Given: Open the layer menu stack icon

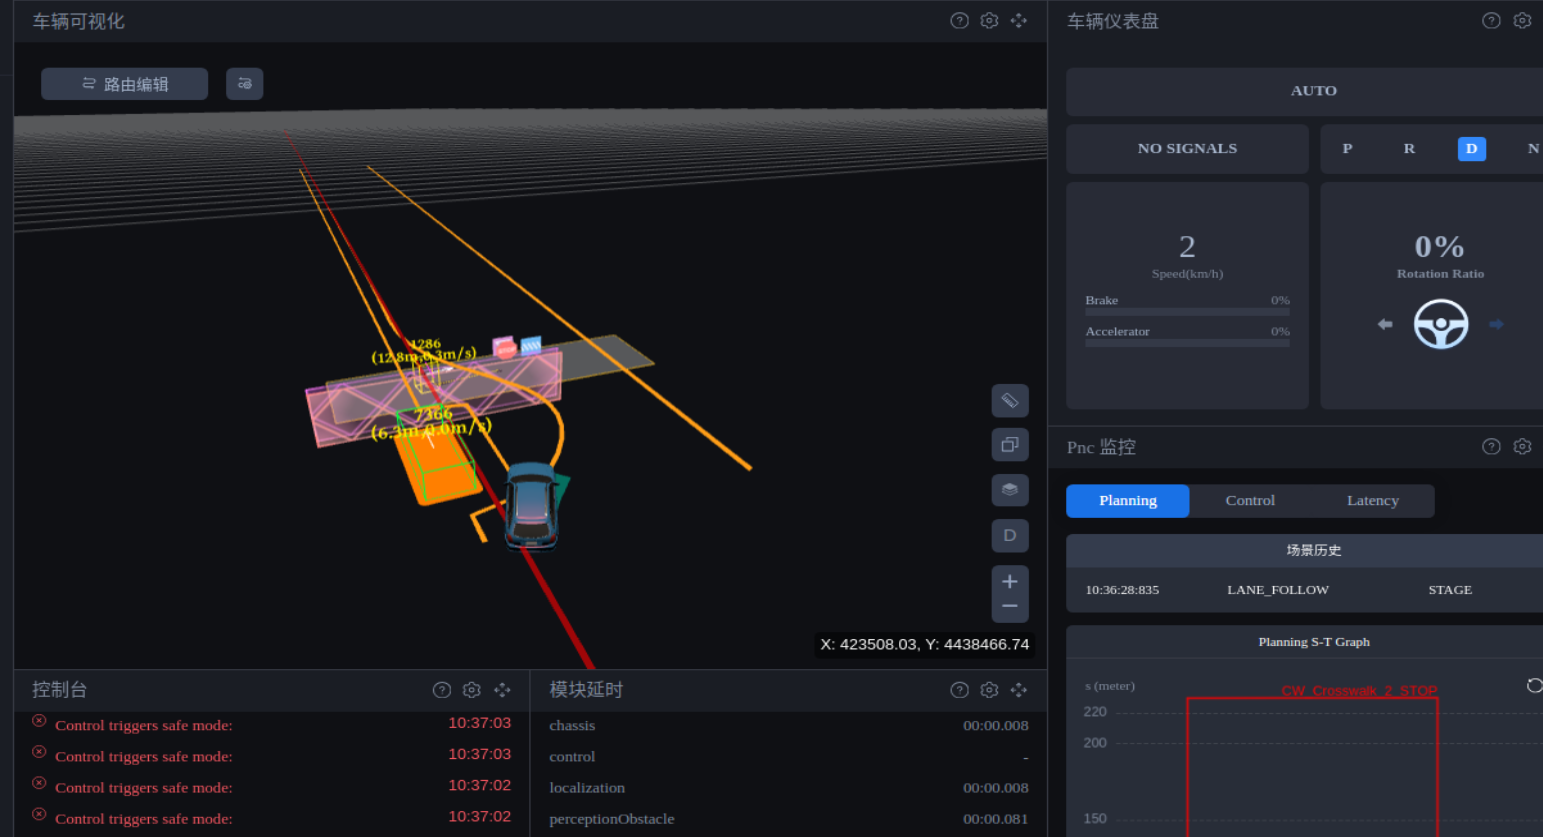Looking at the screenshot, I should click(x=1009, y=490).
